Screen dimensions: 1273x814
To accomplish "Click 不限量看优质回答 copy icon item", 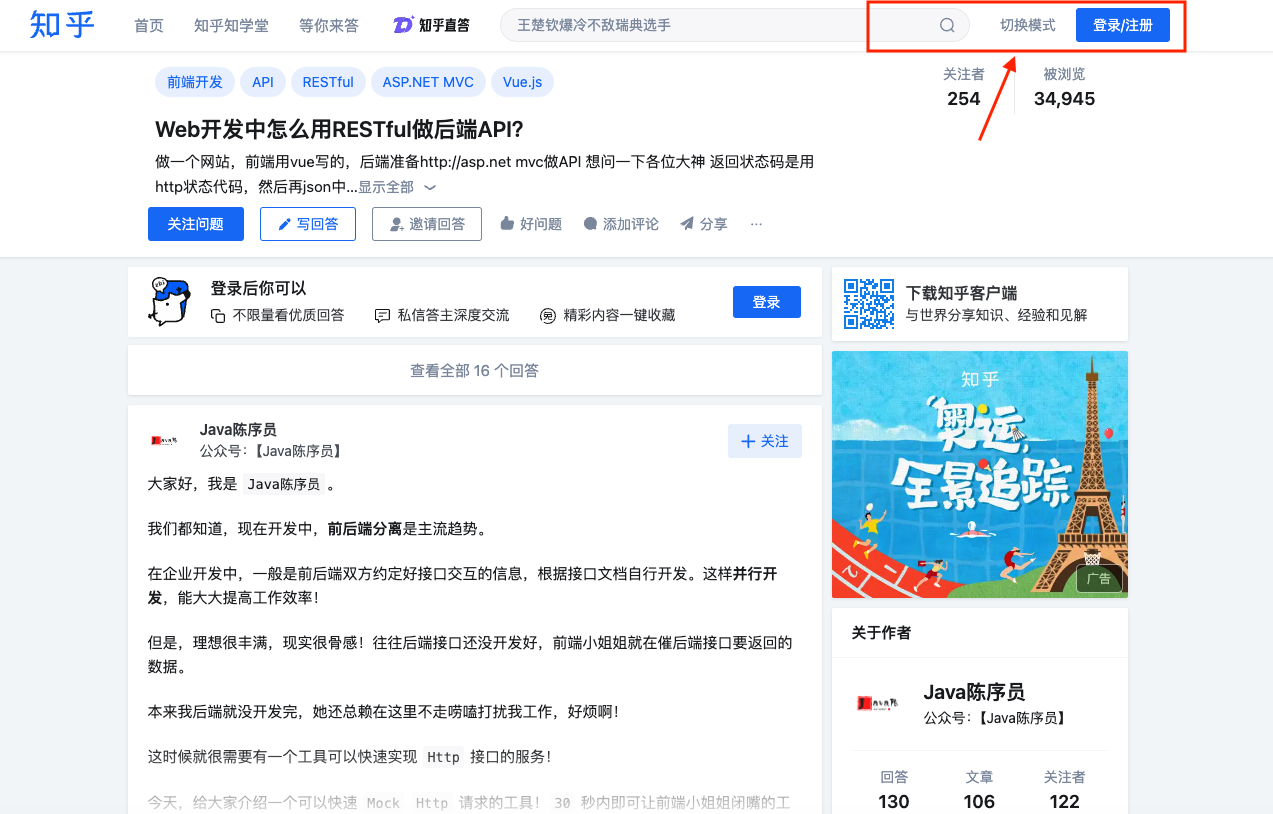I will coord(277,315).
